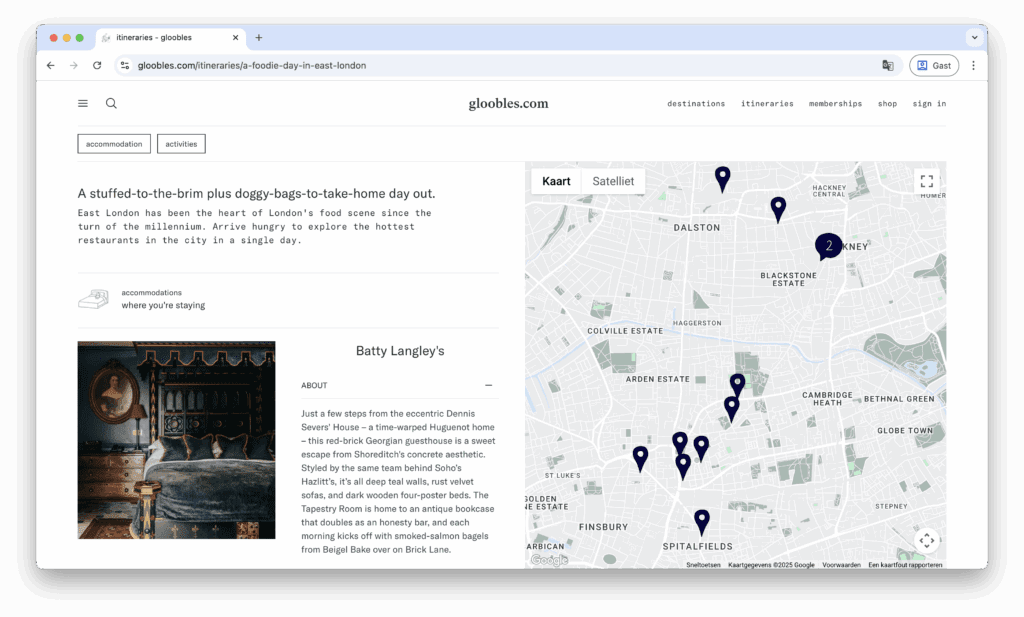
Task: Click the search magnifier icon
Action: click(111, 103)
